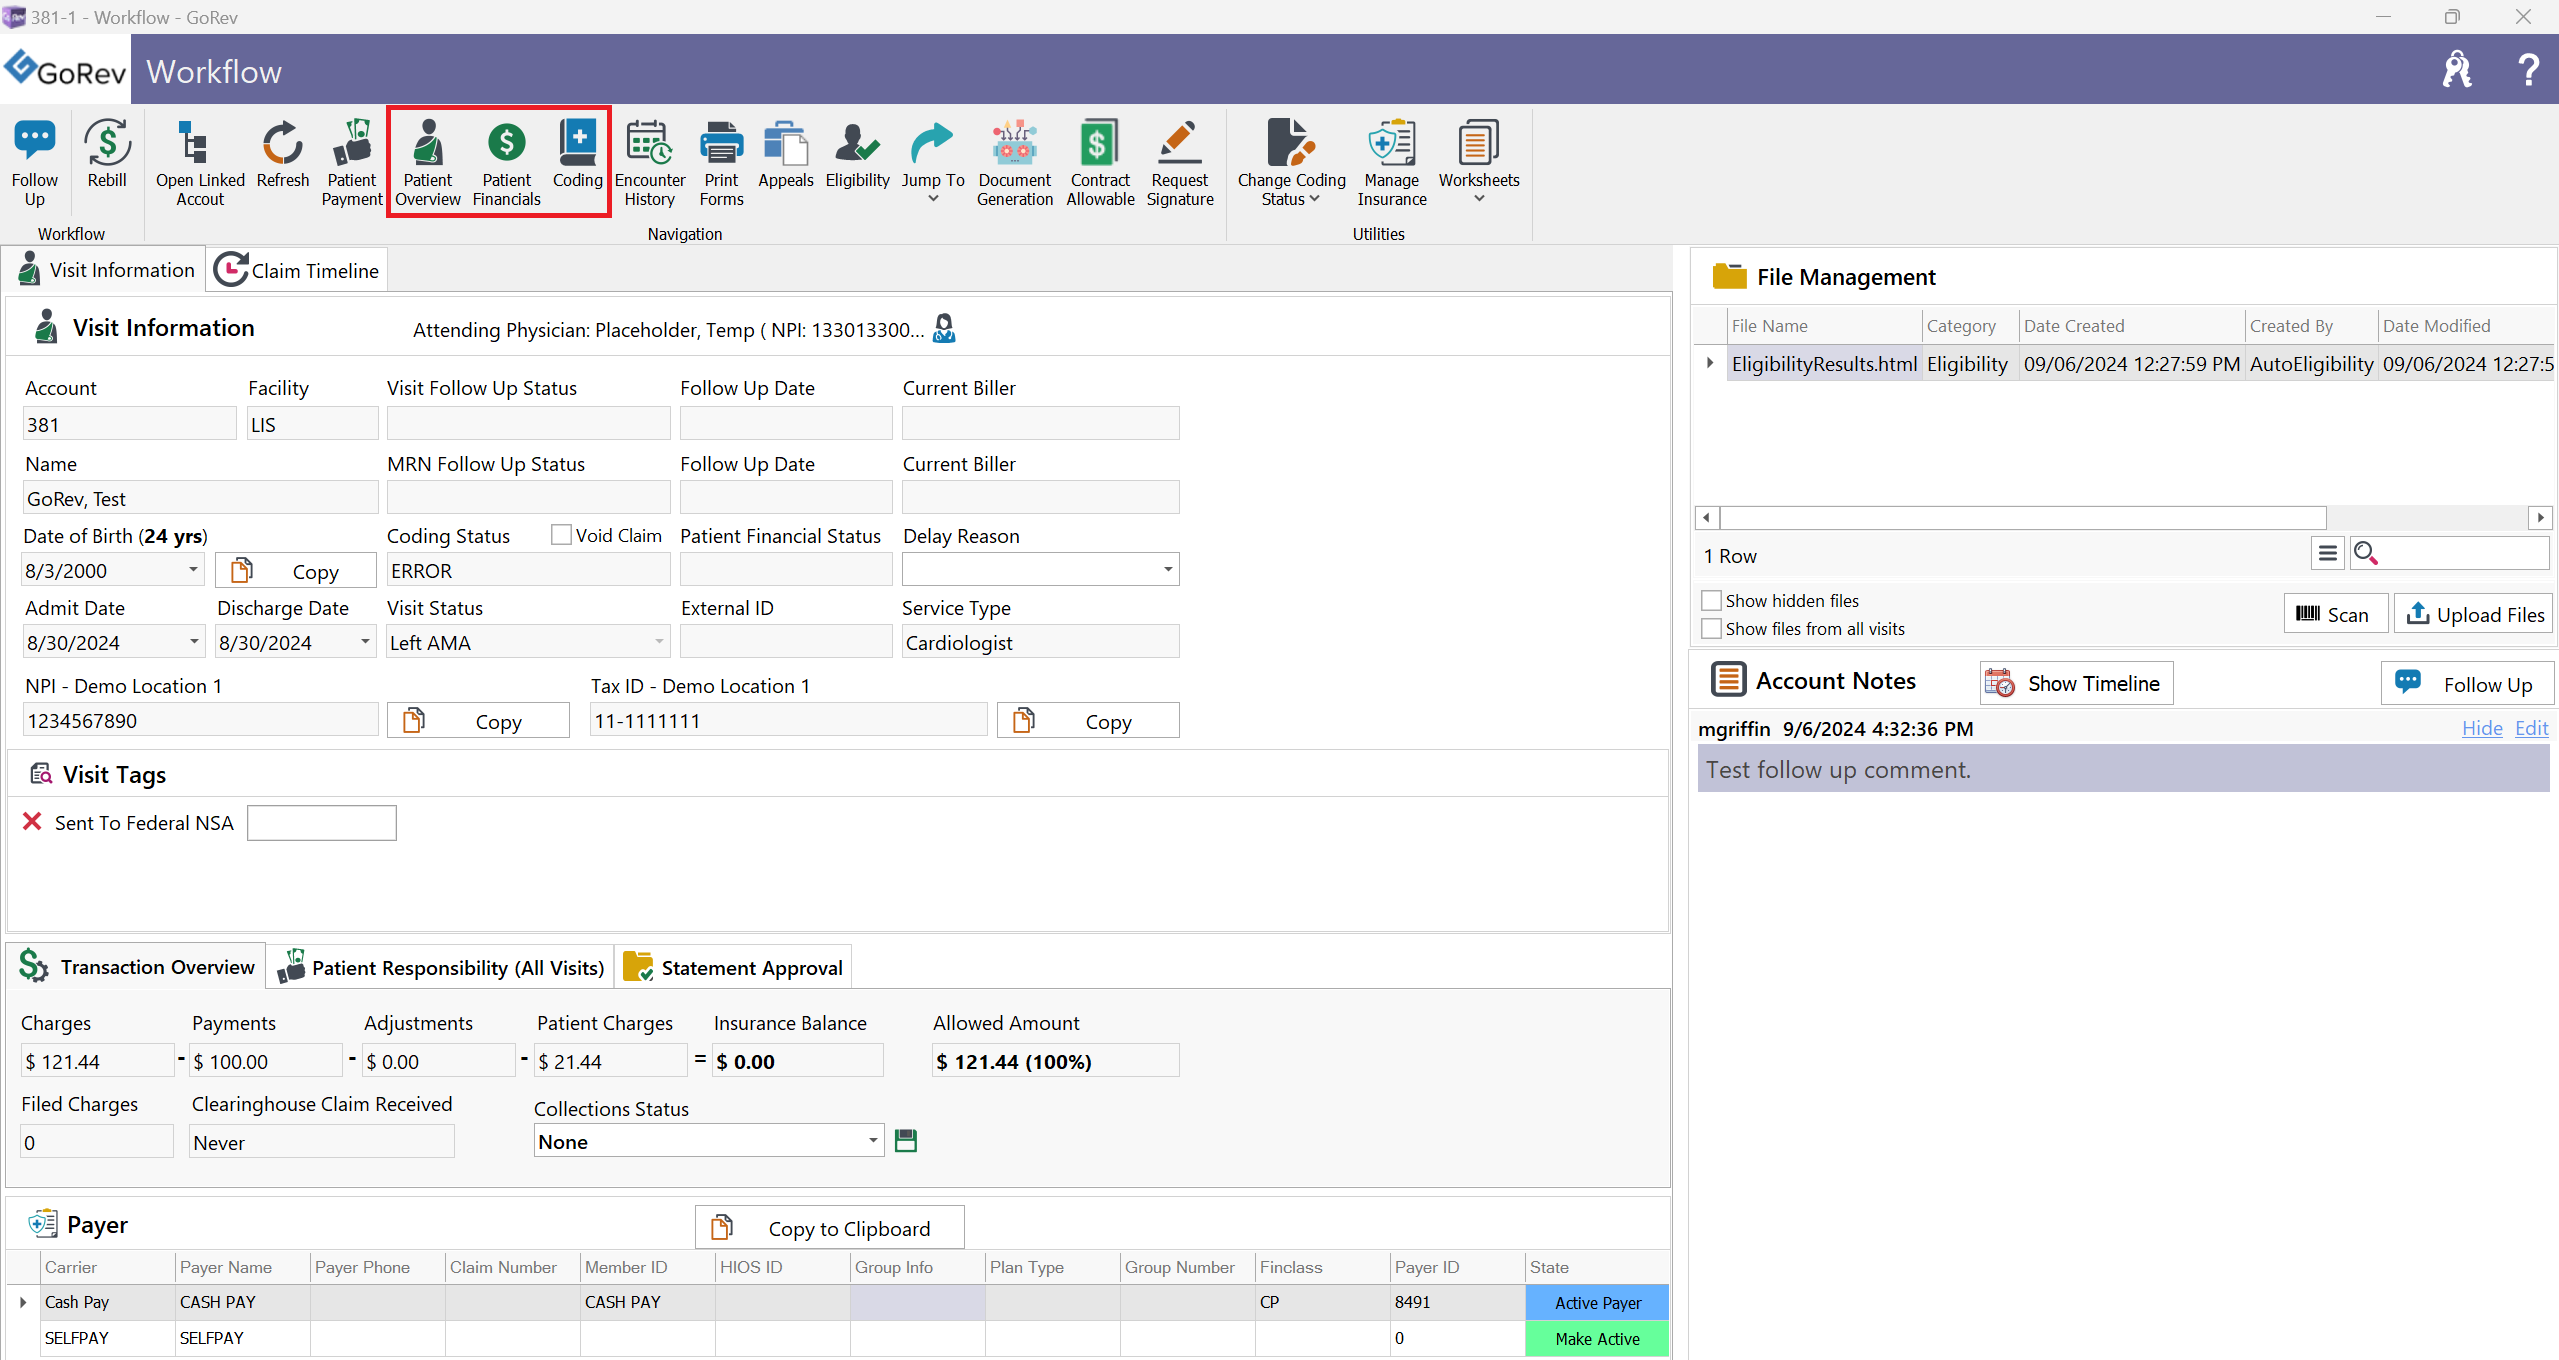Image resolution: width=2559 pixels, height=1360 pixels.
Task: Click the Rebill icon
Action: point(107,154)
